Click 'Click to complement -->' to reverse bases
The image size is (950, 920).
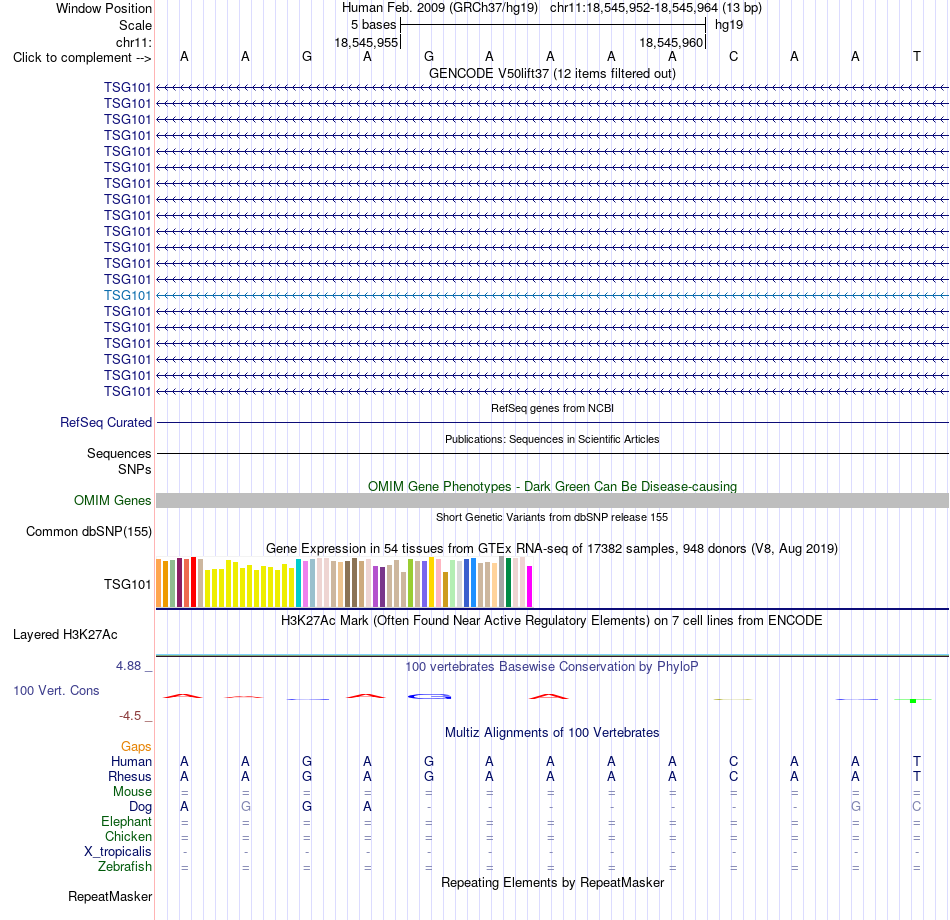tap(82, 58)
